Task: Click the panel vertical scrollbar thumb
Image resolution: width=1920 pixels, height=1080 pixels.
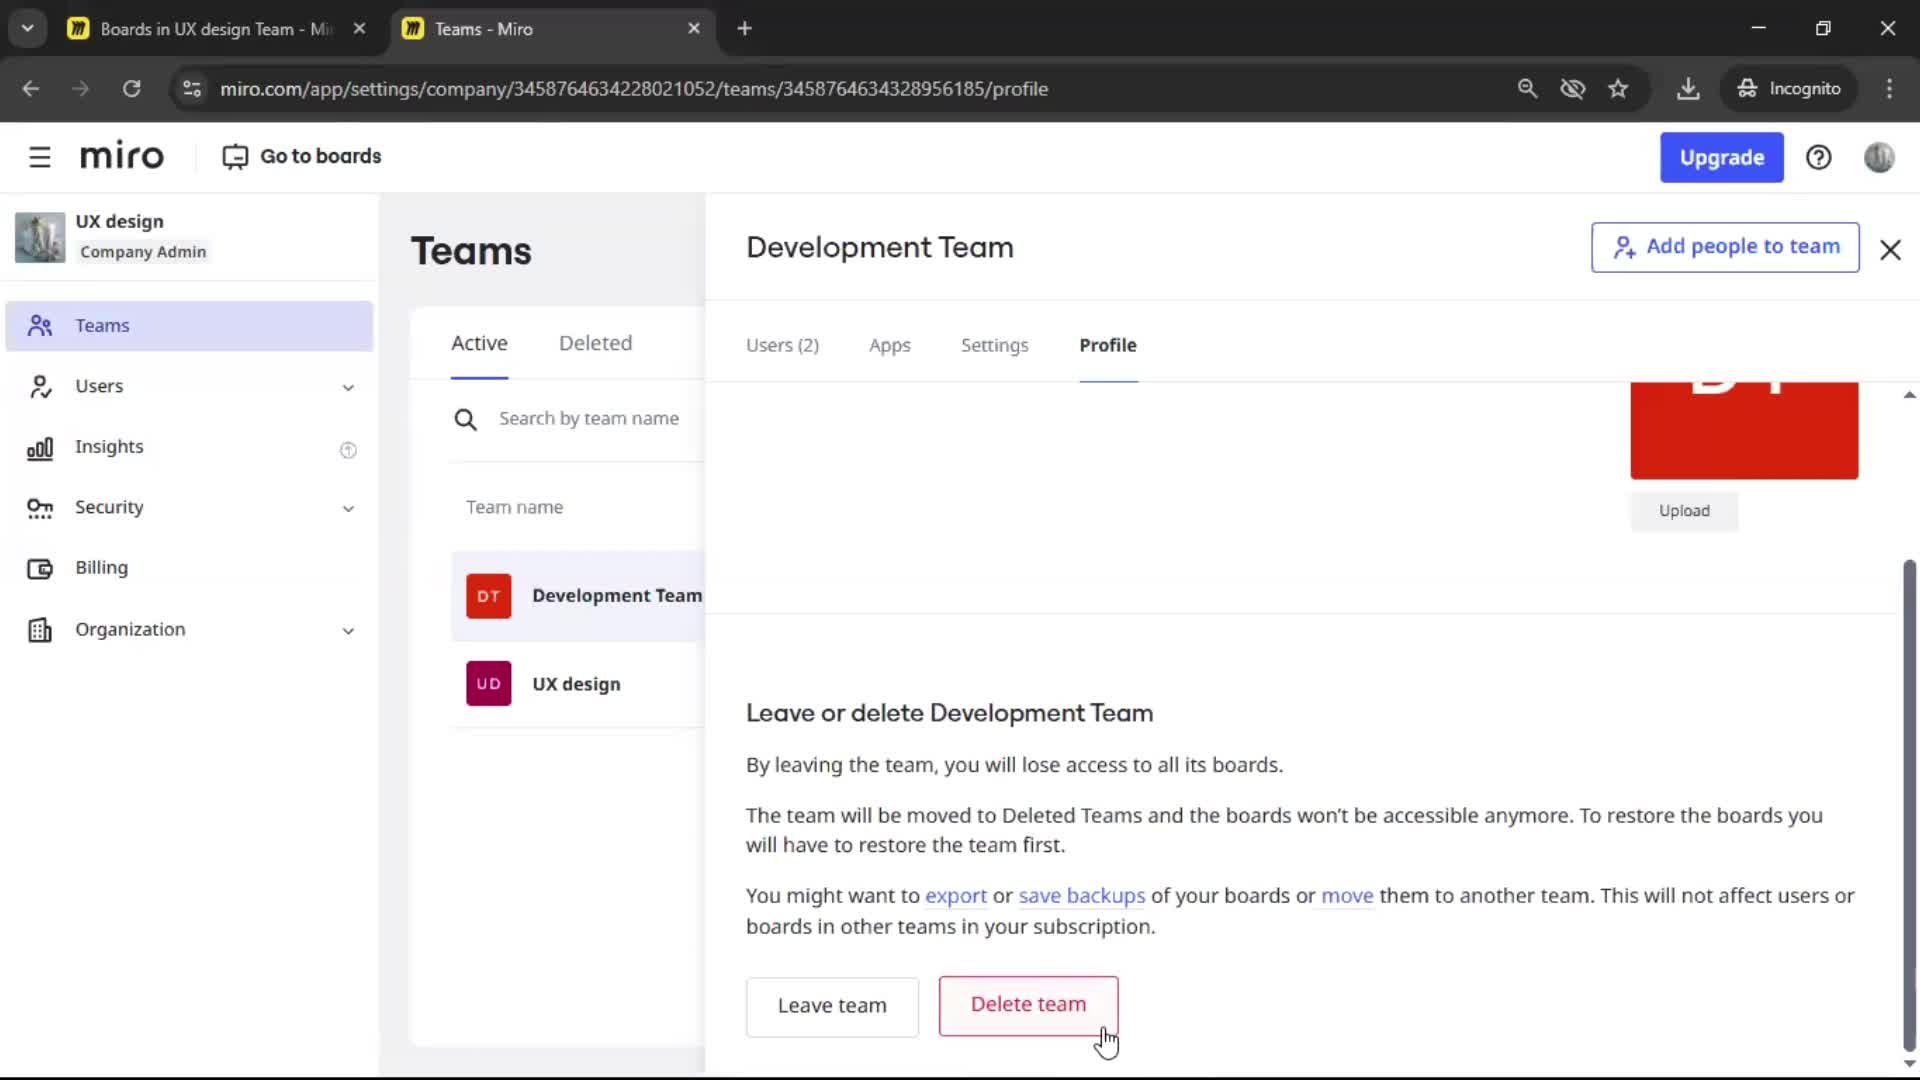Action: pyautogui.click(x=1909, y=805)
